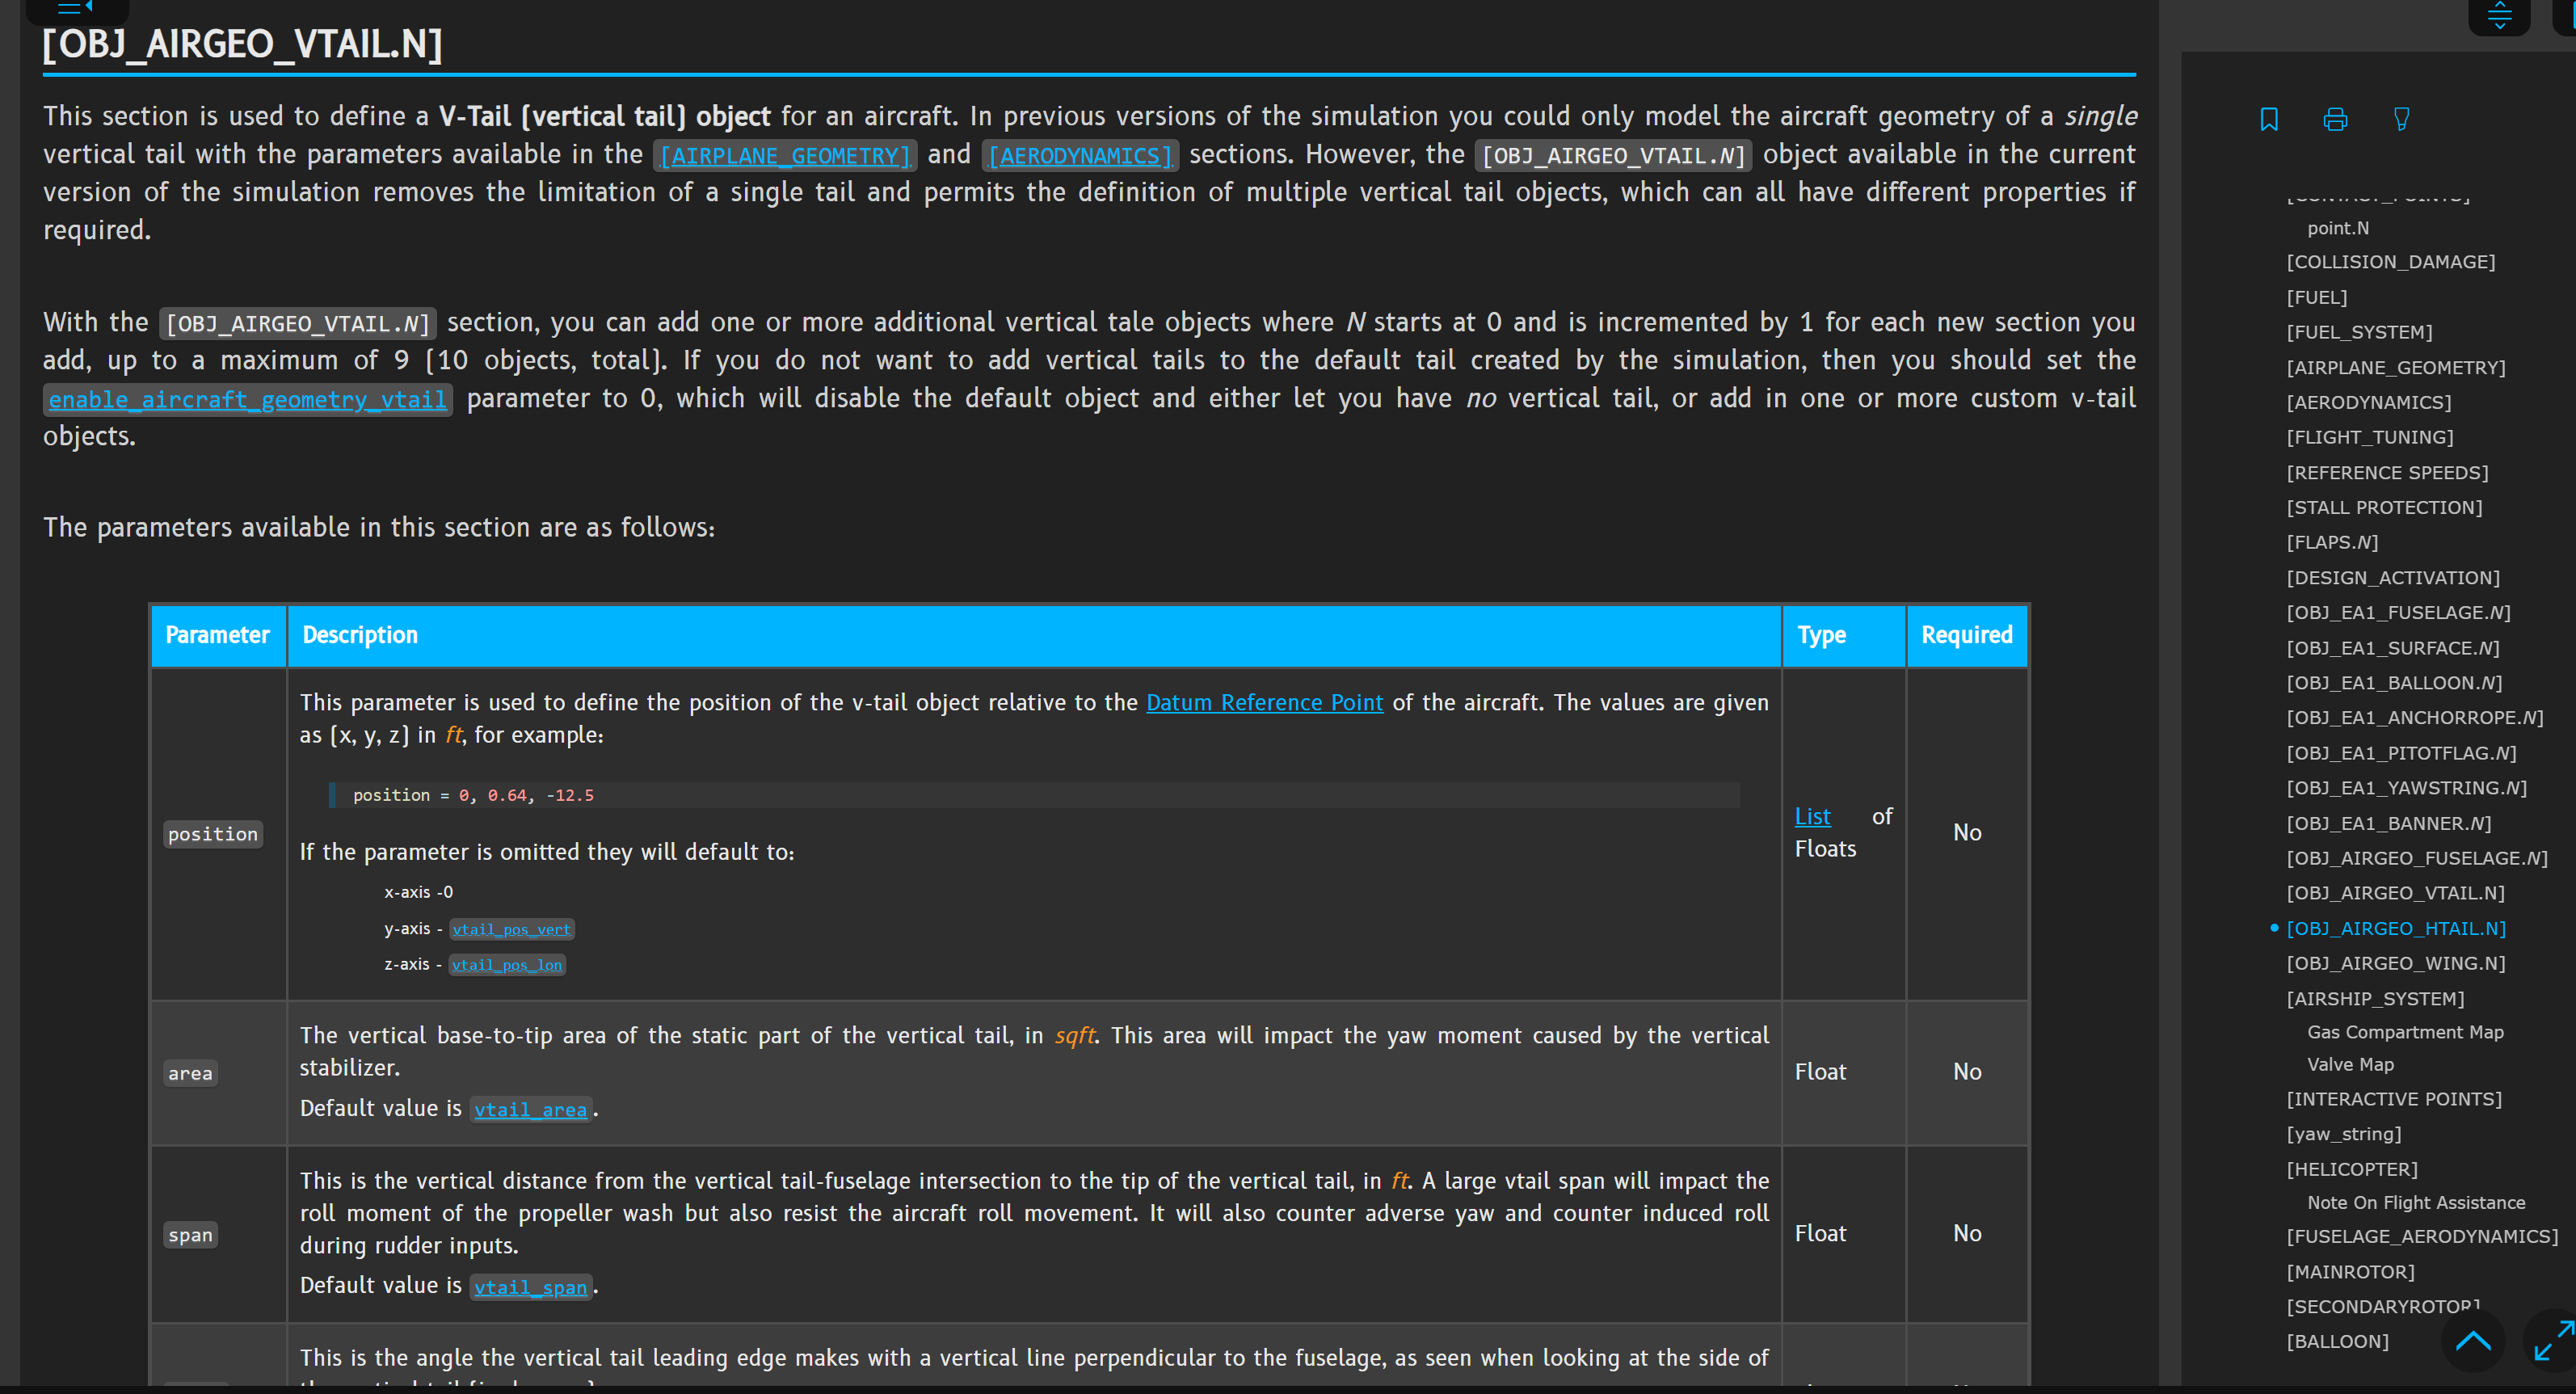The height and width of the screenshot is (1394, 2576).
Task: Open the vtail_span default value link
Action: [530, 1287]
